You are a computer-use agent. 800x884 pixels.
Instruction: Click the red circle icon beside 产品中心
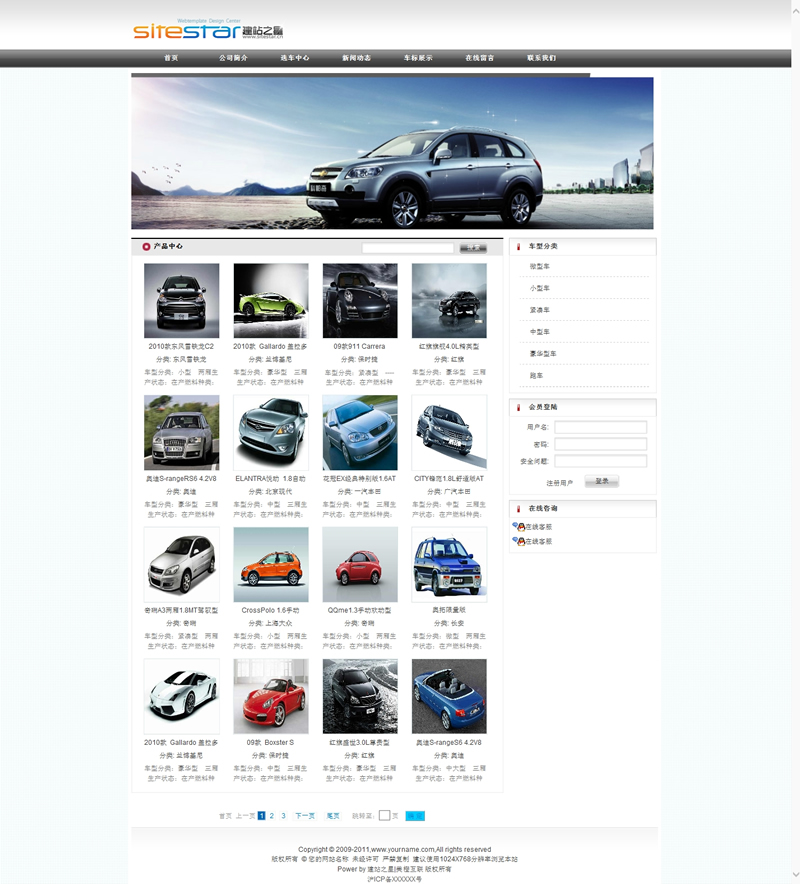click(146, 246)
